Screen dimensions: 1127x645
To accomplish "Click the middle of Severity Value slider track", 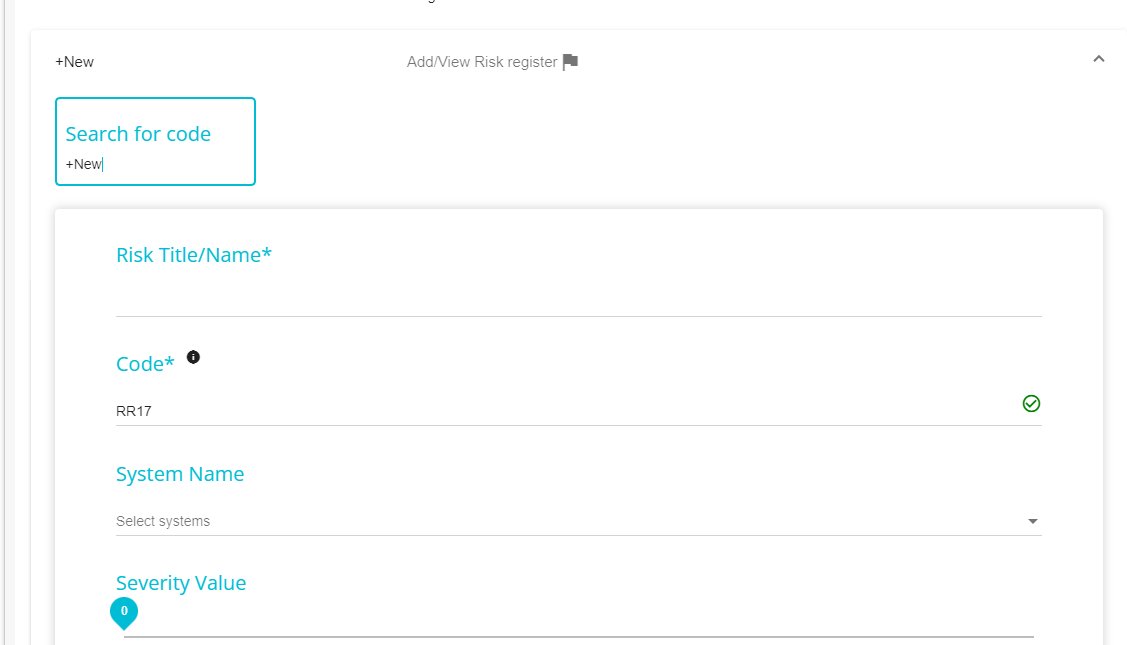I will tap(579, 636).
